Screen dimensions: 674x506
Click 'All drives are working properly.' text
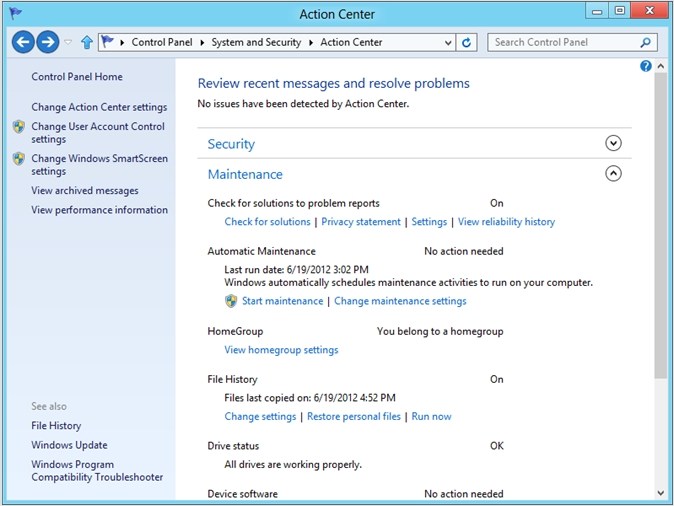[x=293, y=465]
